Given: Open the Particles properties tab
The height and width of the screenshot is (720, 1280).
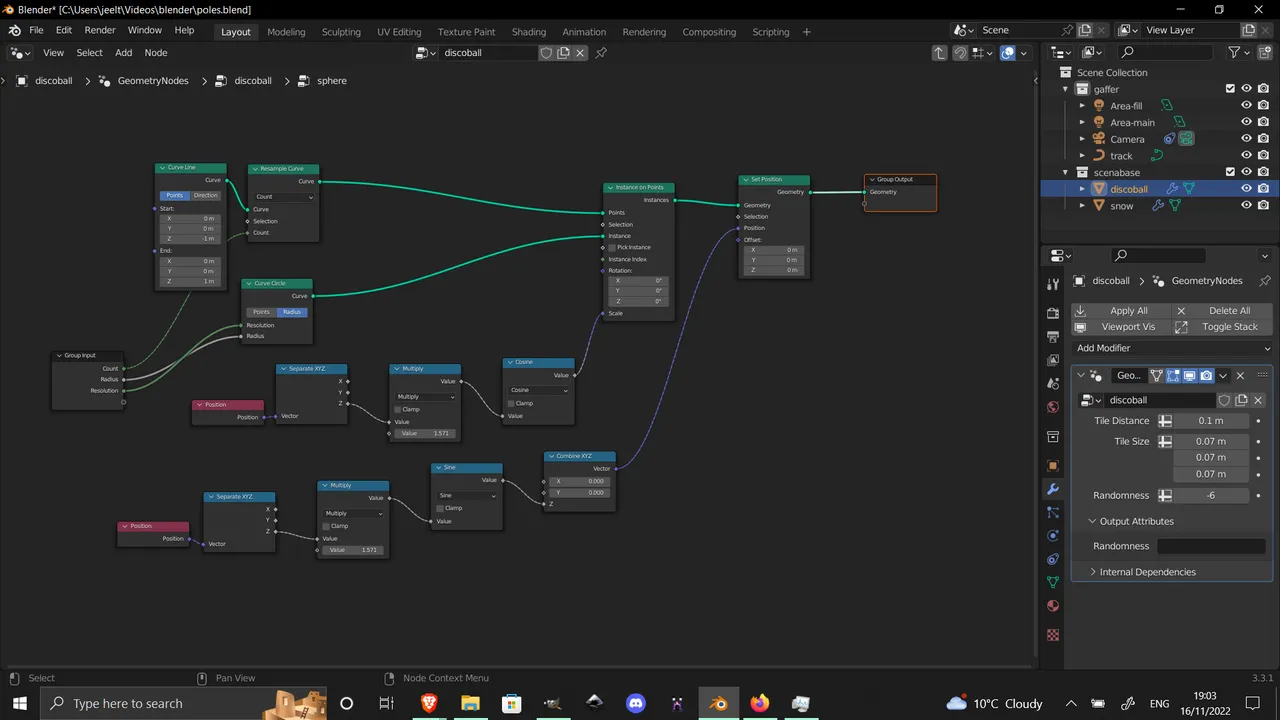Looking at the screenshot, I should (x=1052, y=512).
